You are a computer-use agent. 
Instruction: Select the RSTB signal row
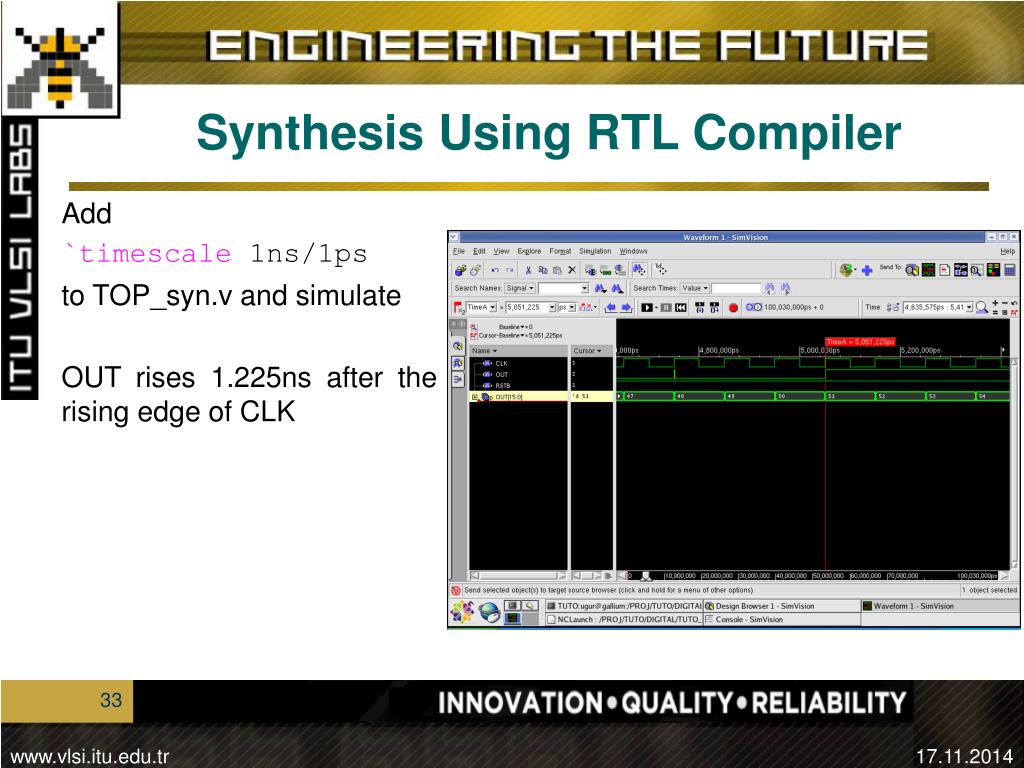(519, 385)
